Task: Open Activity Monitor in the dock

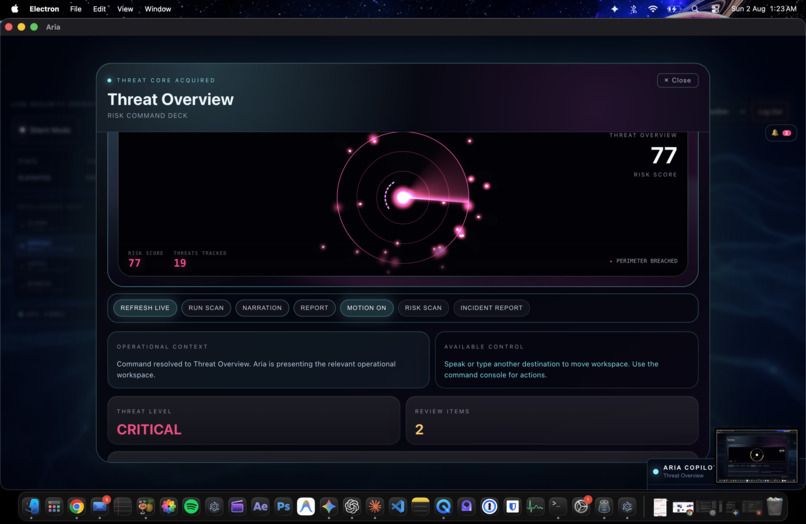Action: tap(535, 507)
